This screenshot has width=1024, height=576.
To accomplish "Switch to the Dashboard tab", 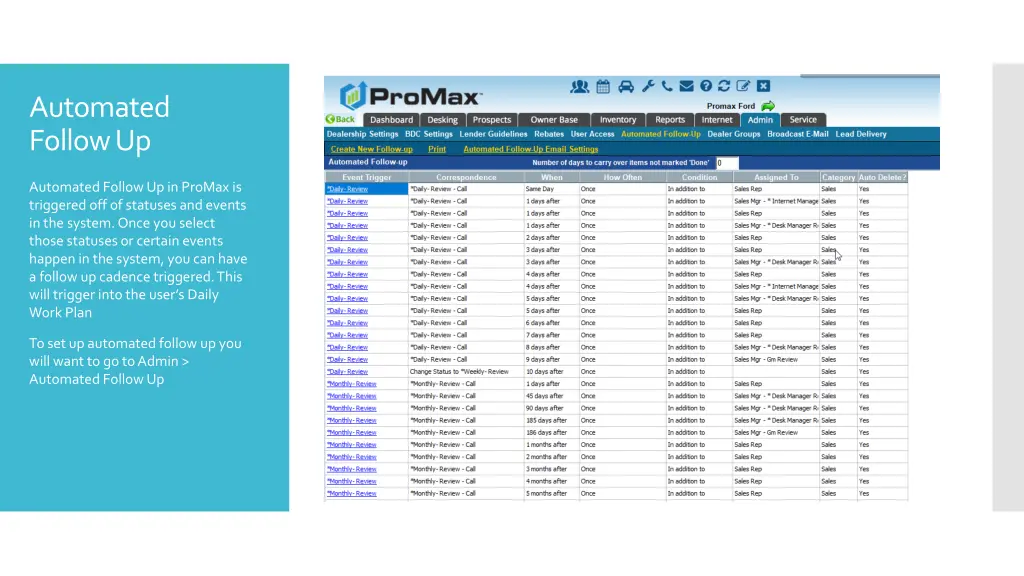I will tap(391, 120).
